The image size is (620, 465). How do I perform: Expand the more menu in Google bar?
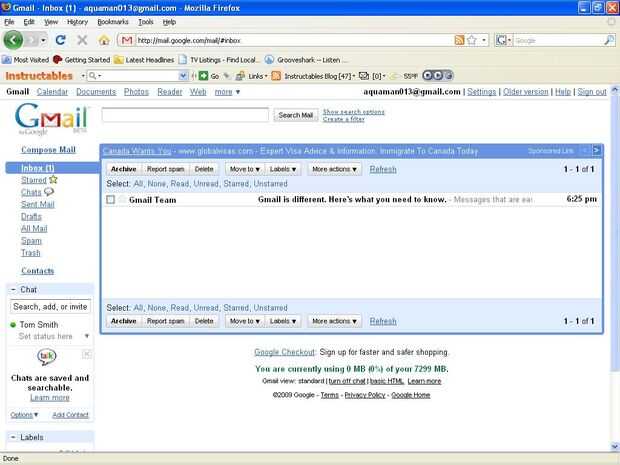[x=227, y=92]
